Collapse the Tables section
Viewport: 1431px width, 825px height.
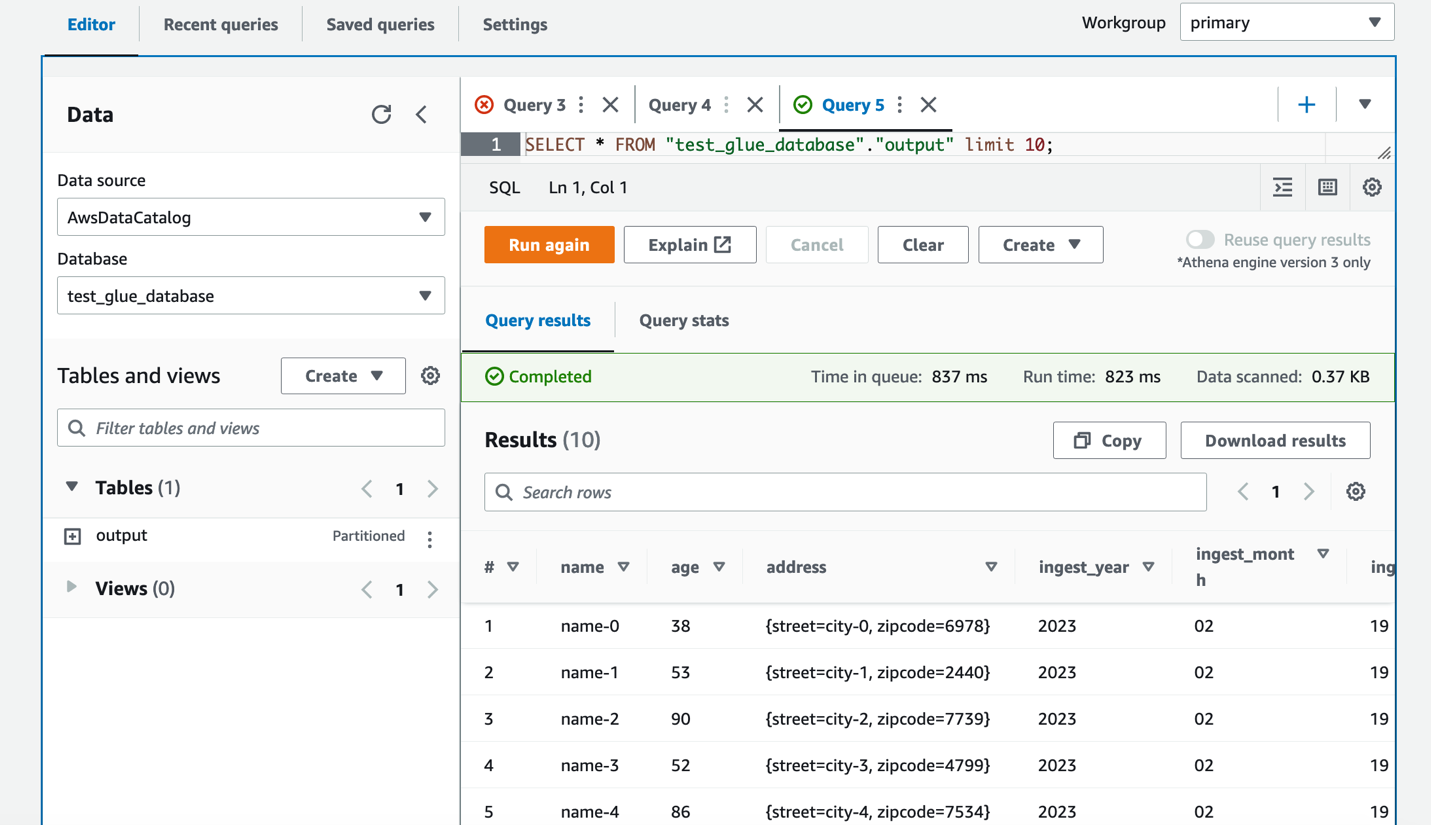pyautogui.click(x=70, y=487)
